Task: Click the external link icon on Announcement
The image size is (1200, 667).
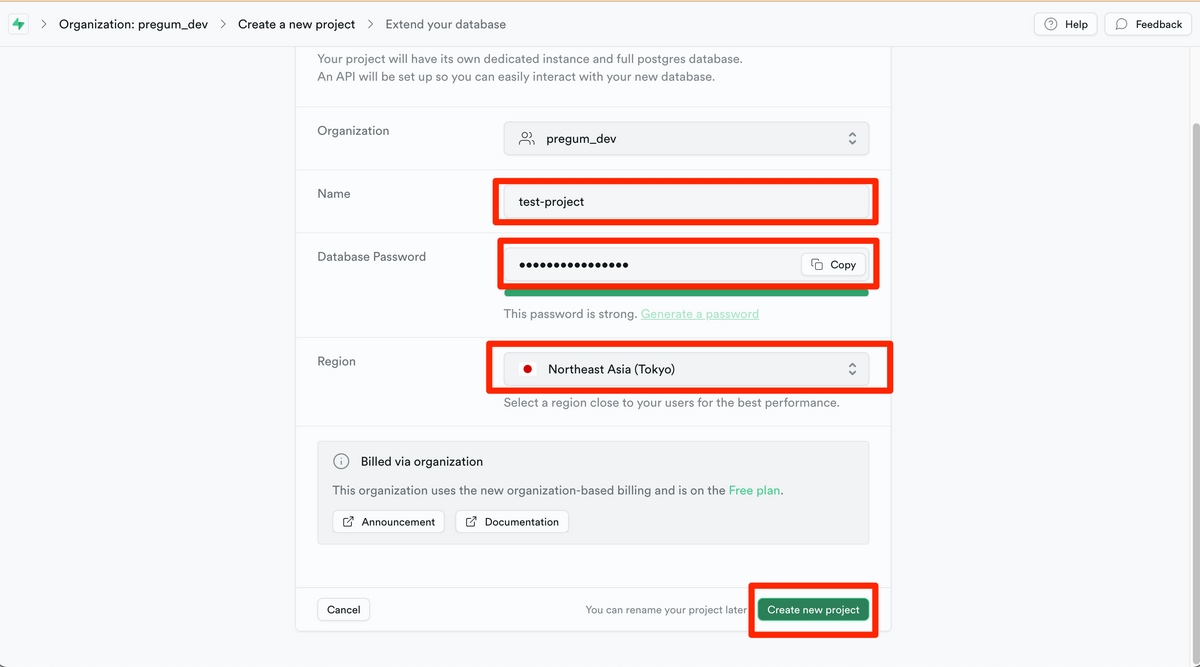Action: 348,522
